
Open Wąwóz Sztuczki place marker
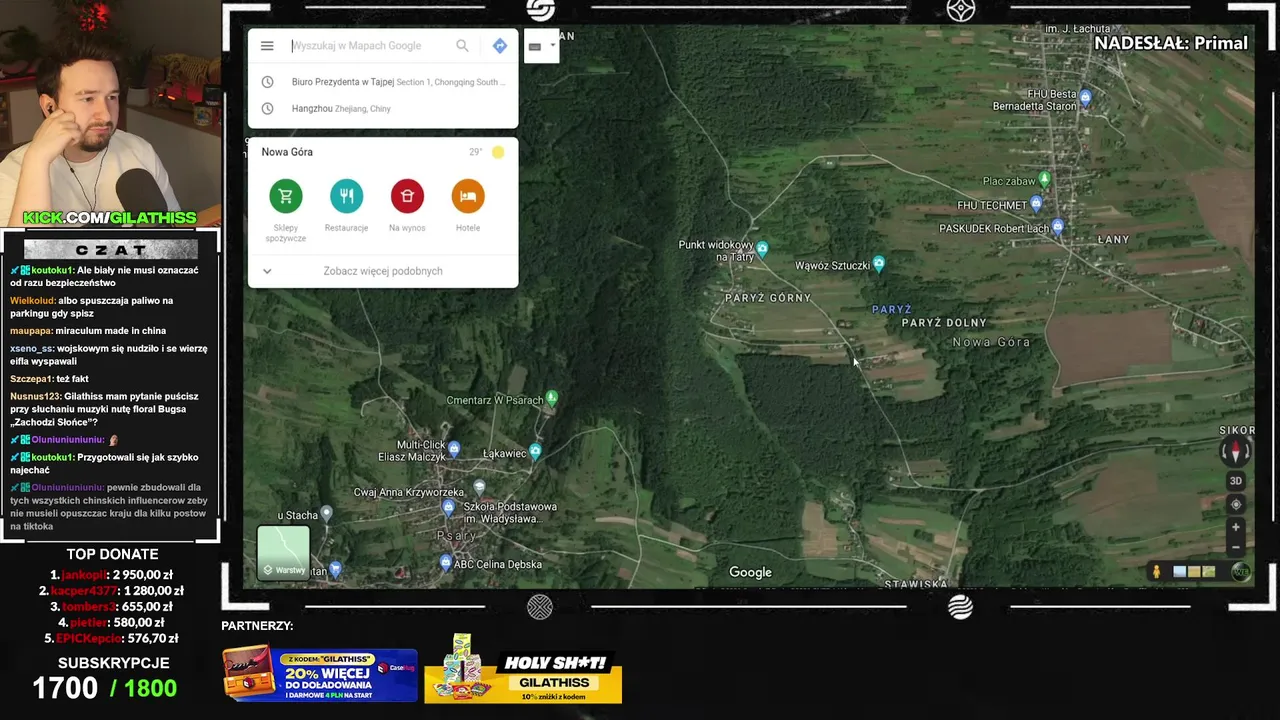[x=879, y=264]
